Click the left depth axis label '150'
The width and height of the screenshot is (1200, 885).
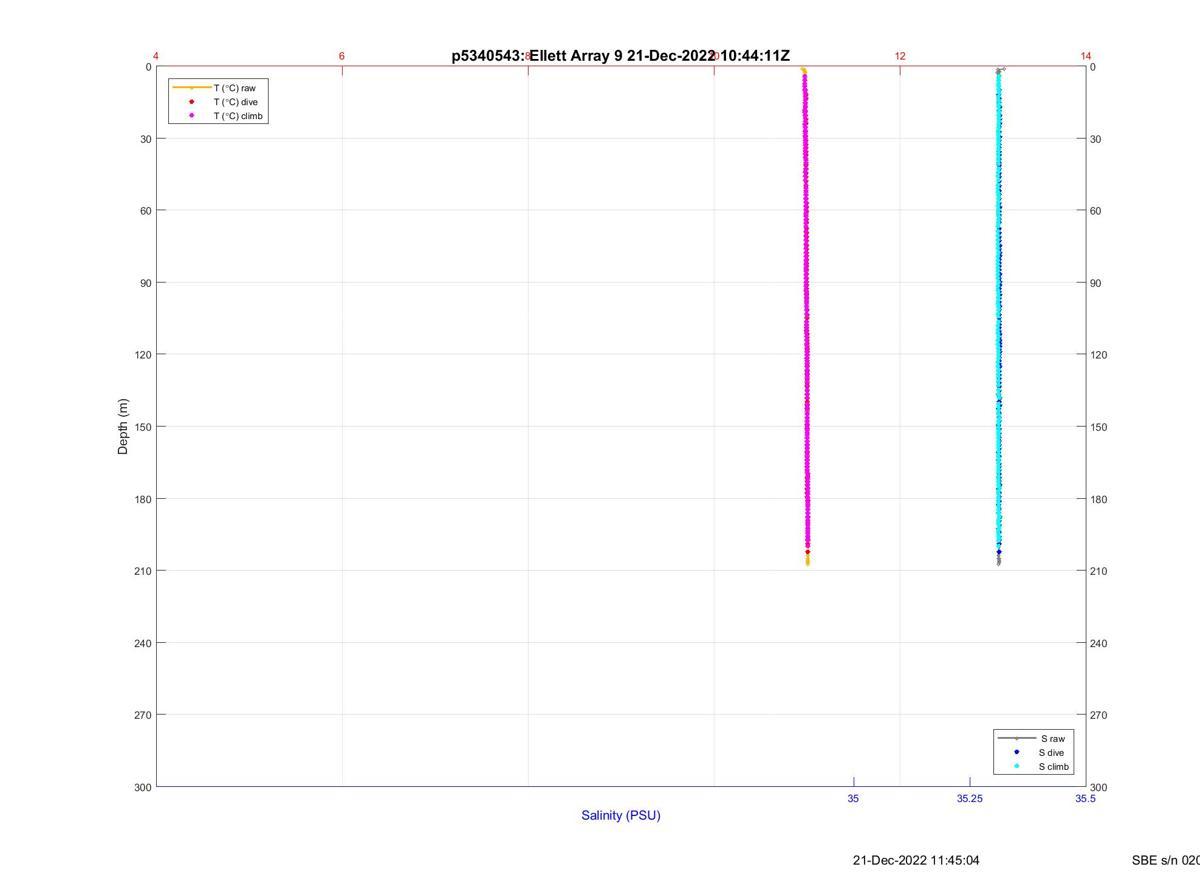click(143, 427)
